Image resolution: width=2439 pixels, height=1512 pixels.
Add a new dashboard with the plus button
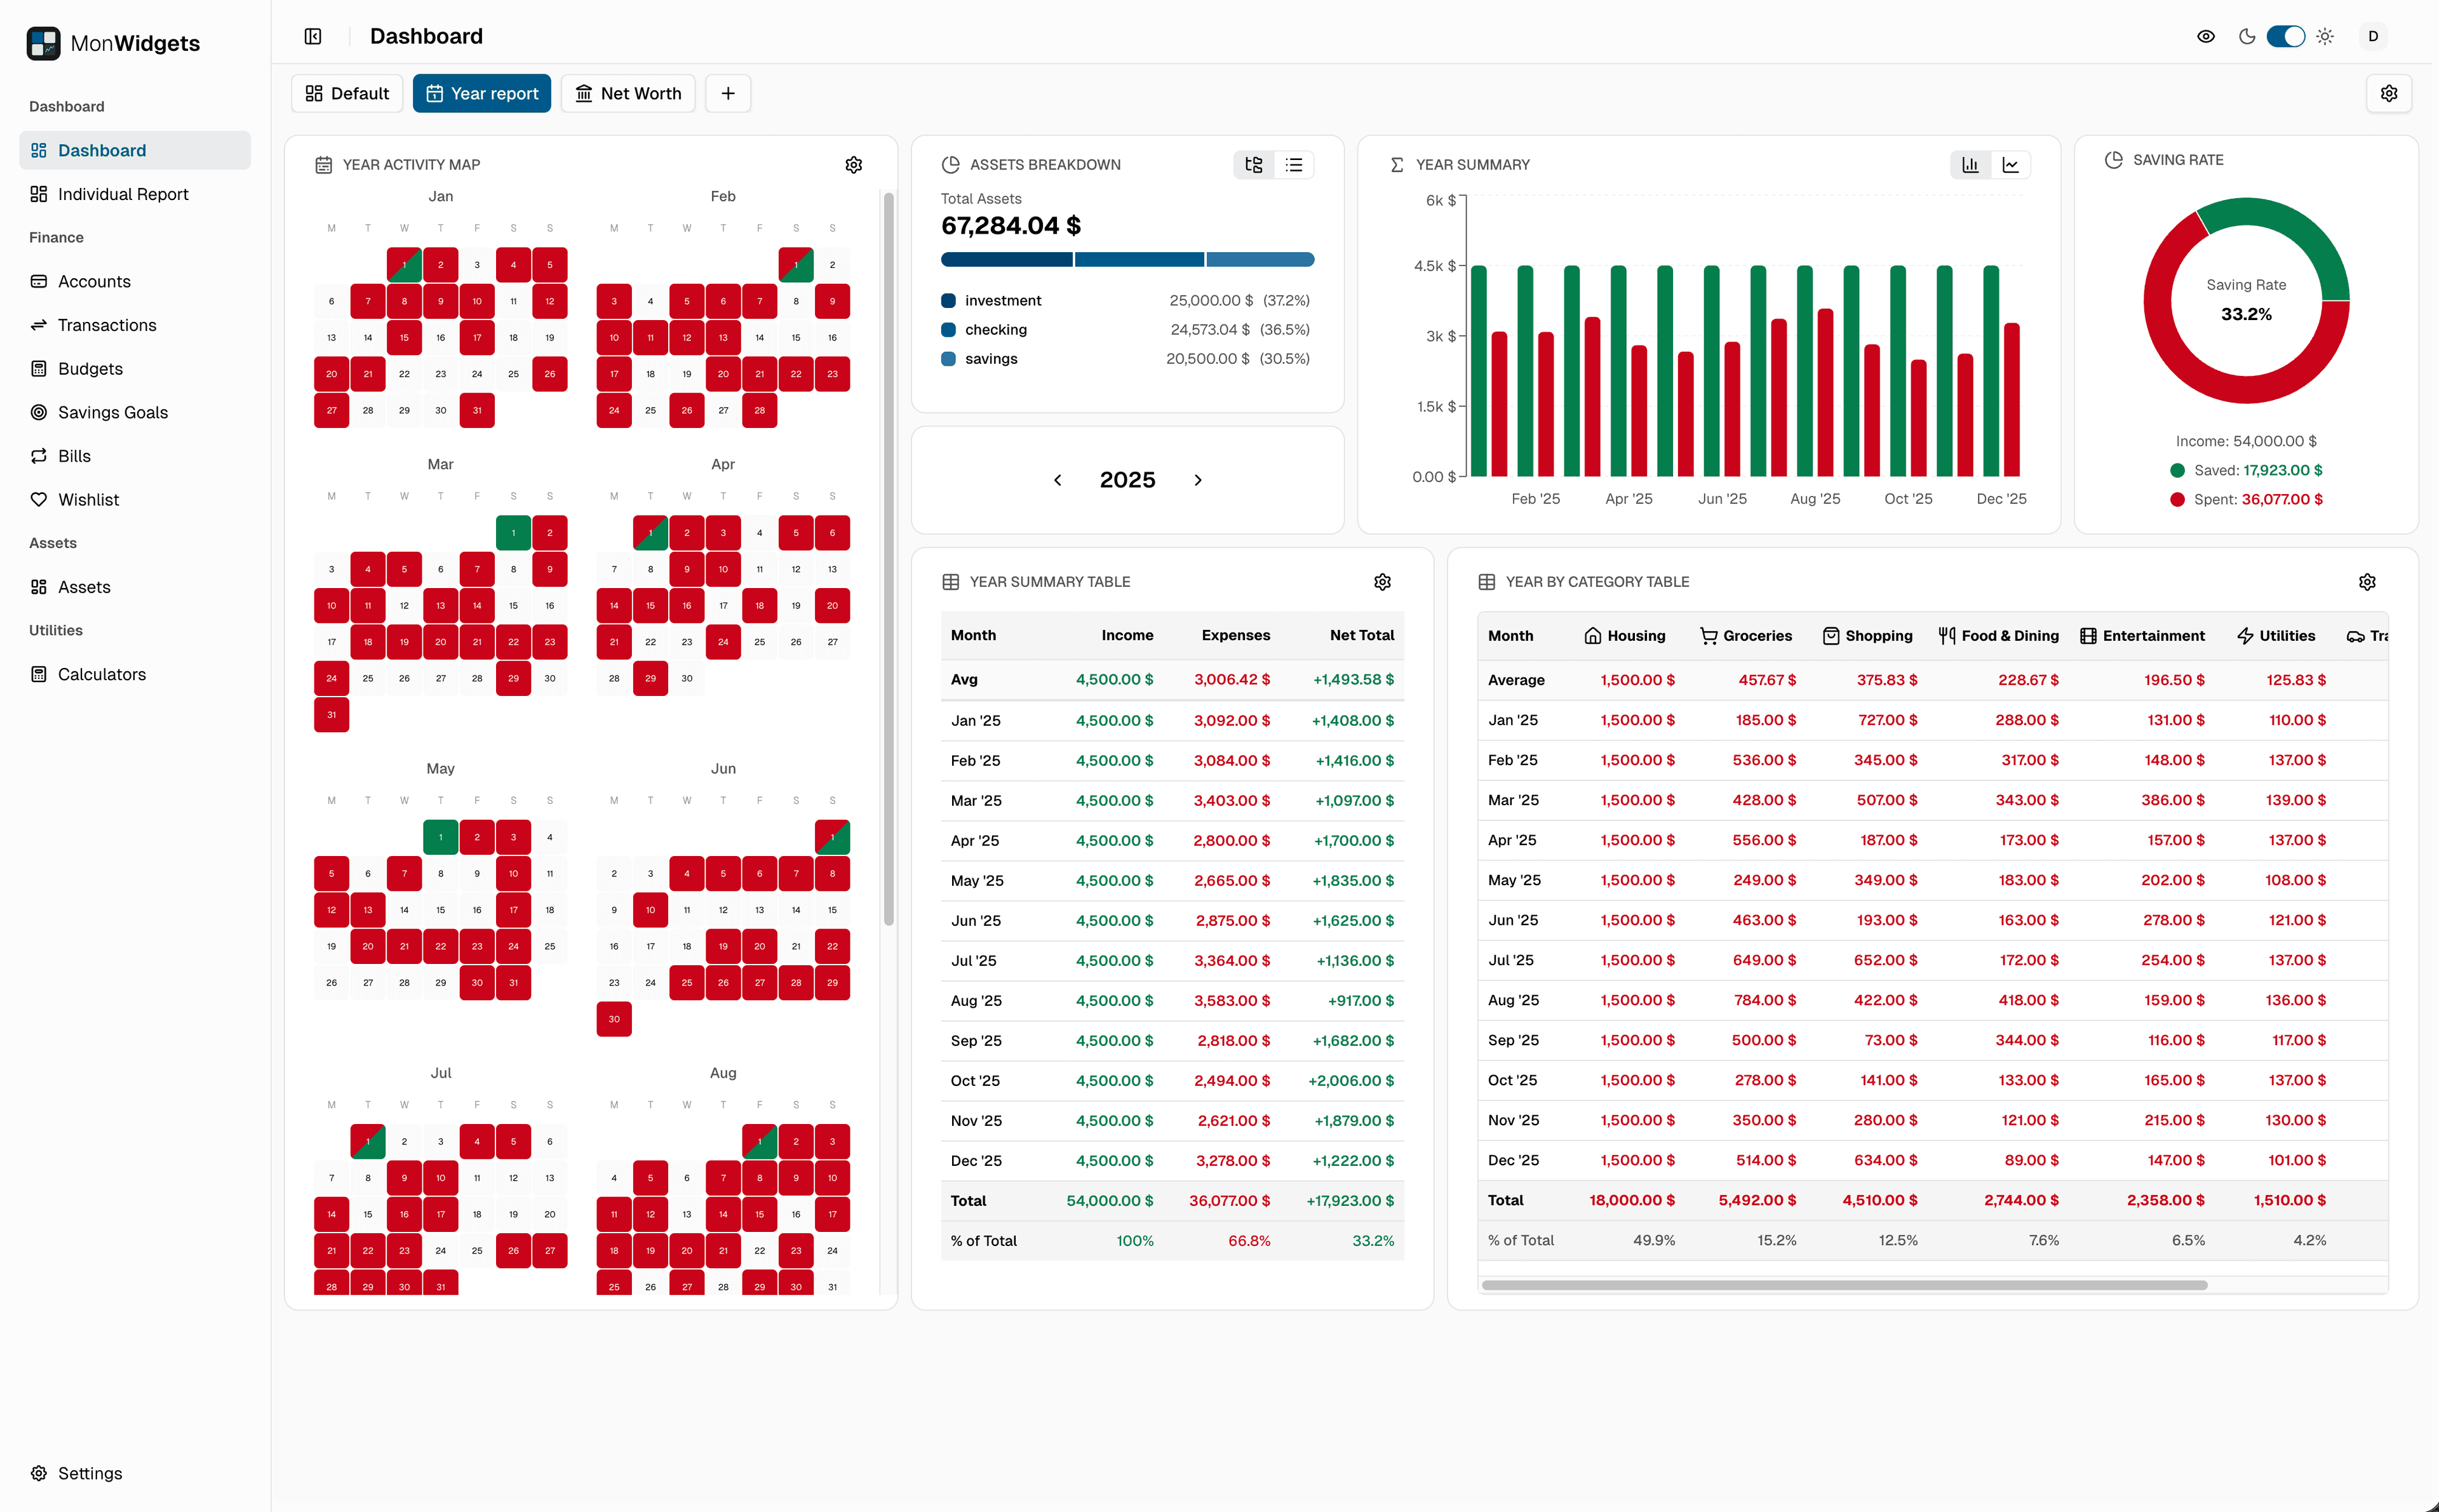(727, 93)
